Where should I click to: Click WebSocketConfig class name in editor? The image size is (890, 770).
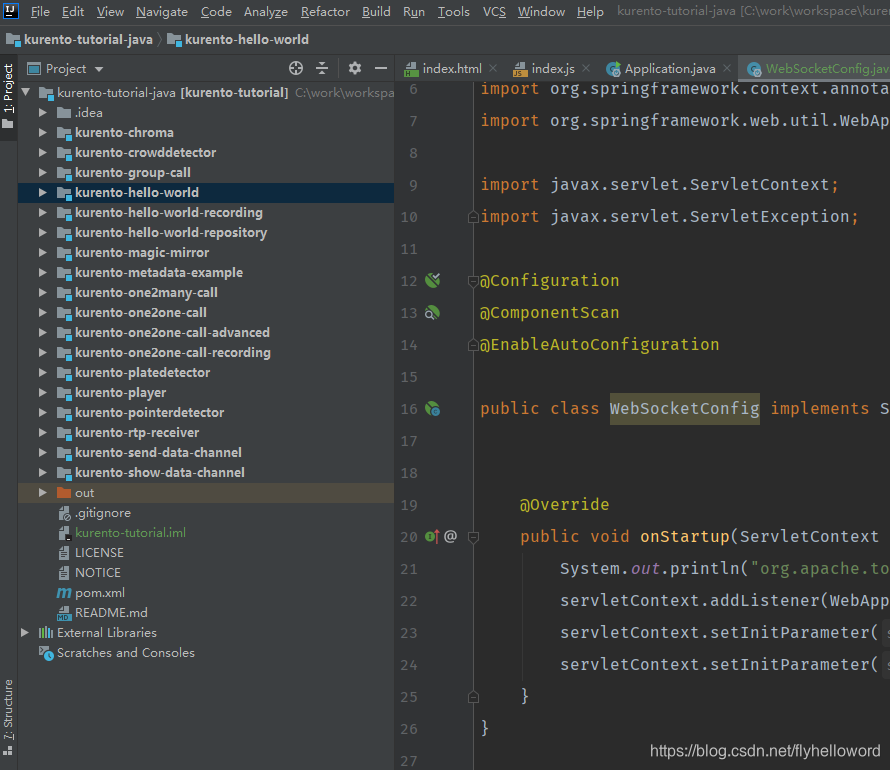[685, 409]
